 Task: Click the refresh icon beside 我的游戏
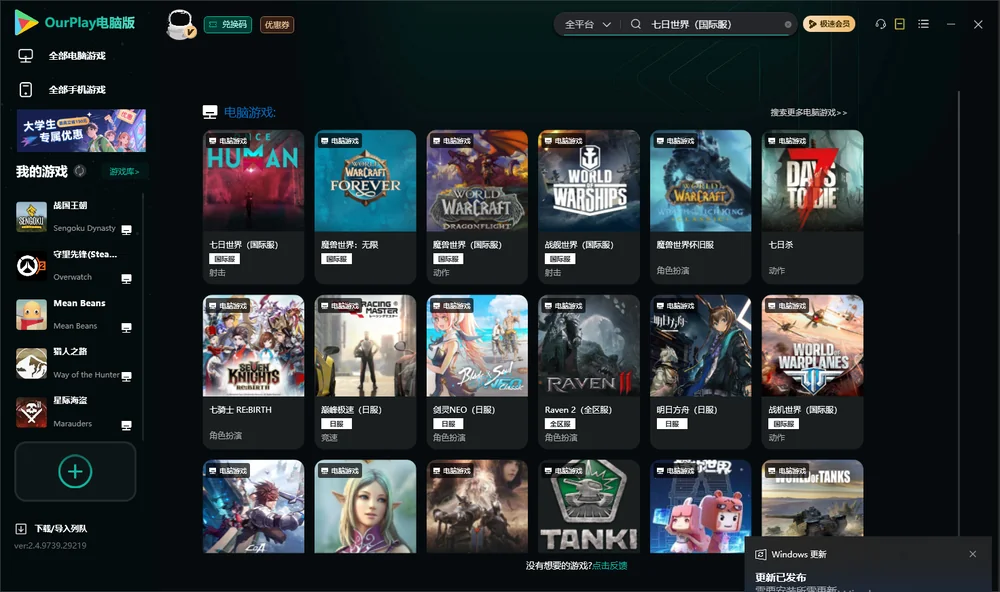(x=80, y=171)
